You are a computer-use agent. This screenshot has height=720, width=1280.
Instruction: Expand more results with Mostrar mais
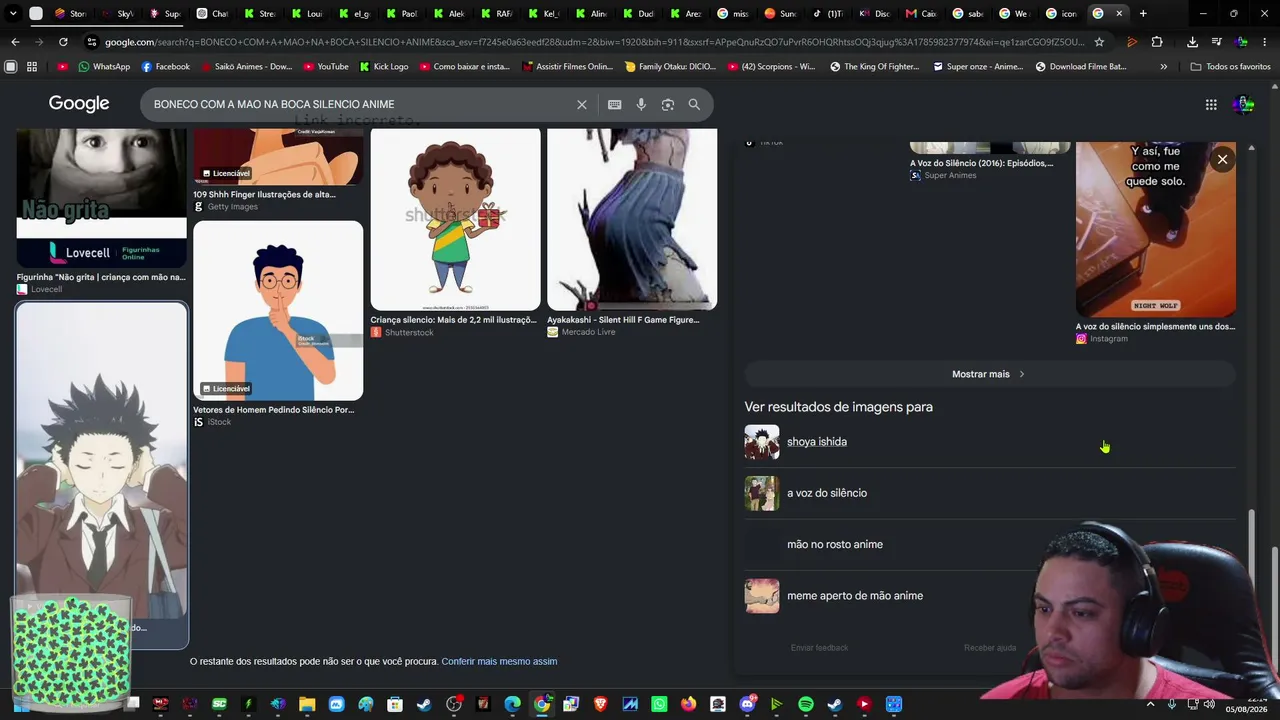click(990, 374)
